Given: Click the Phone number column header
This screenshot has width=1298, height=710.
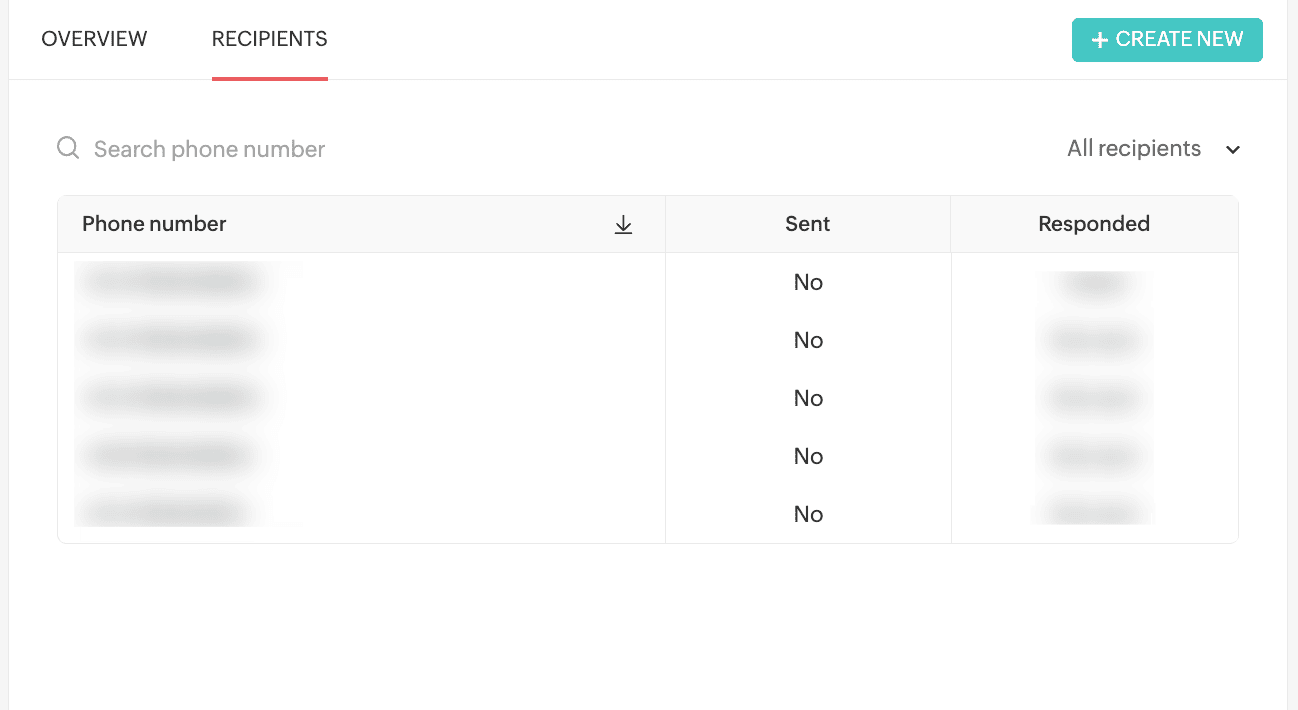Looking at the screenshot, I should click(154, 224).
